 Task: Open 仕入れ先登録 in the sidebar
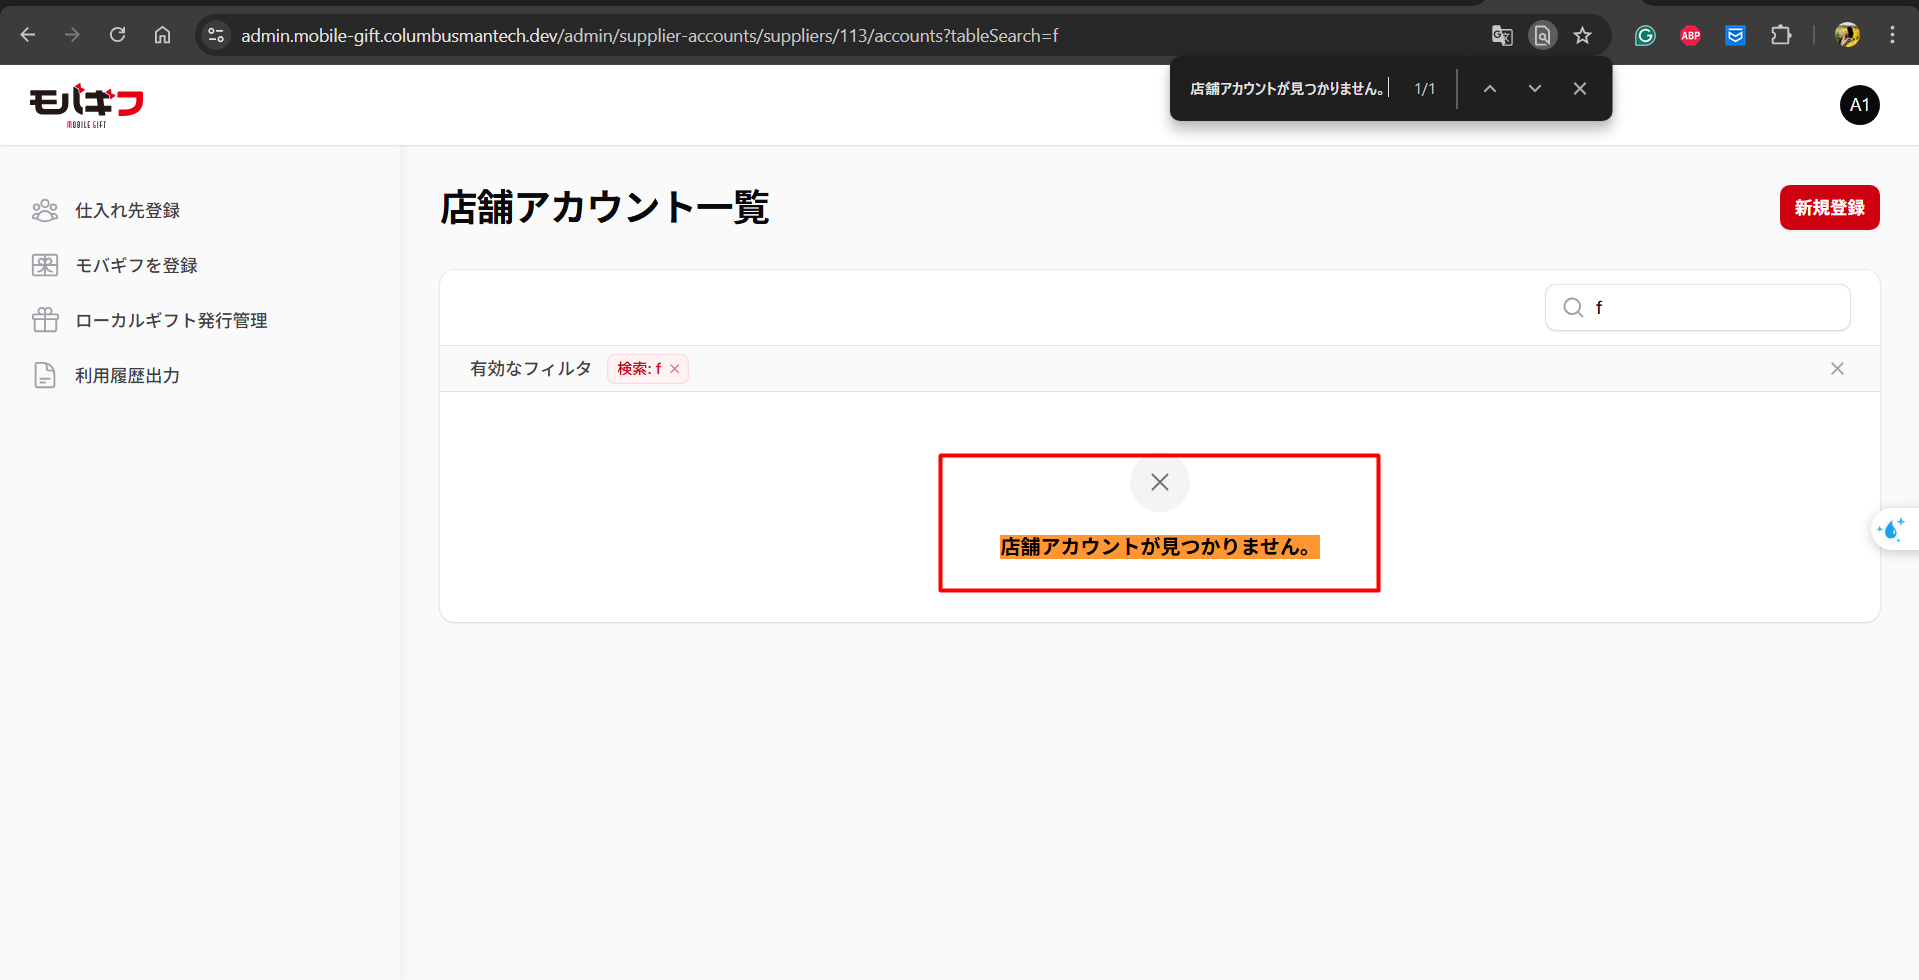(127, 210)
